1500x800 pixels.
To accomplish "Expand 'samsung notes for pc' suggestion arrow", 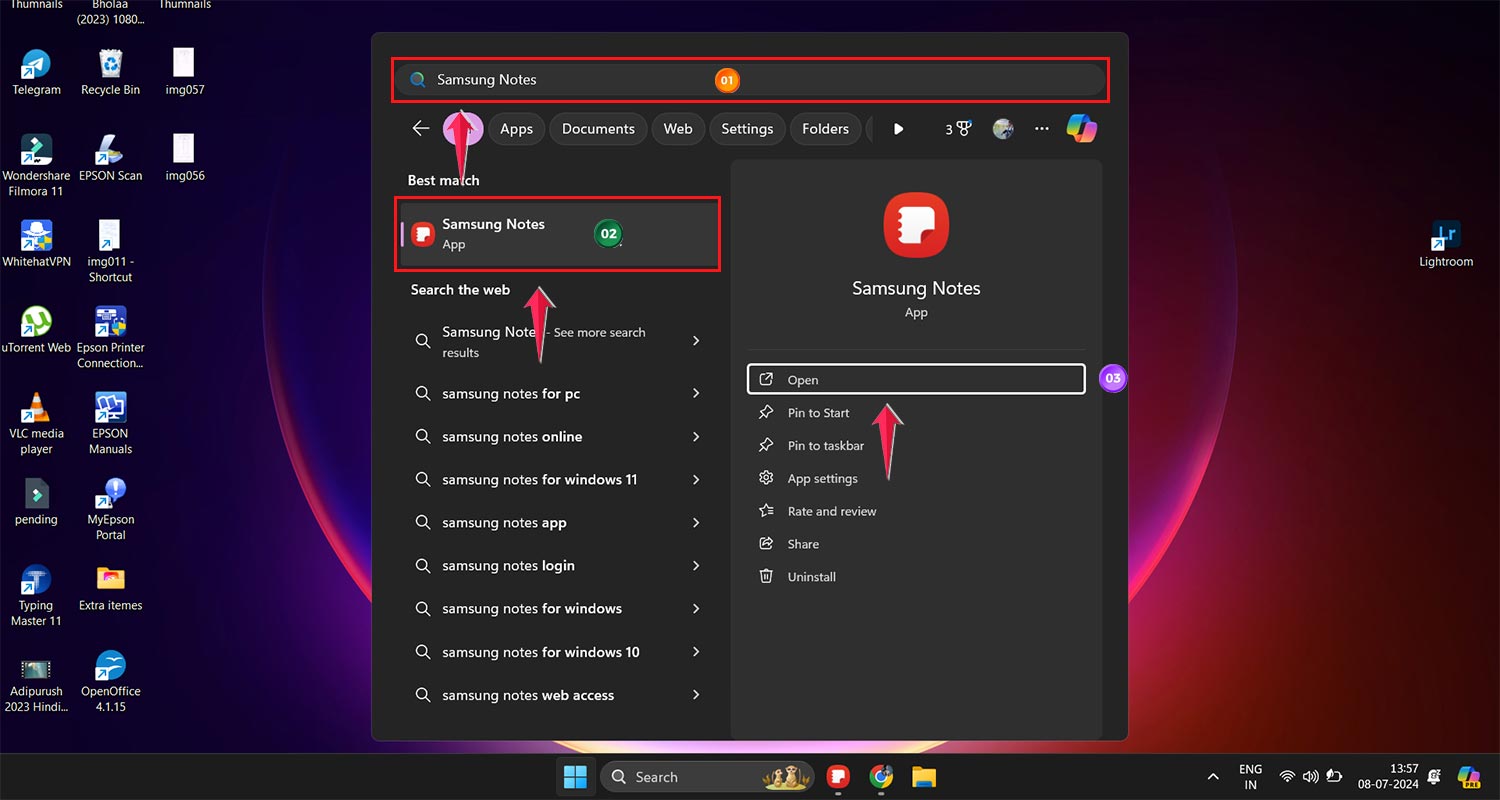I will pyautogui.click(x=696, y=394).
